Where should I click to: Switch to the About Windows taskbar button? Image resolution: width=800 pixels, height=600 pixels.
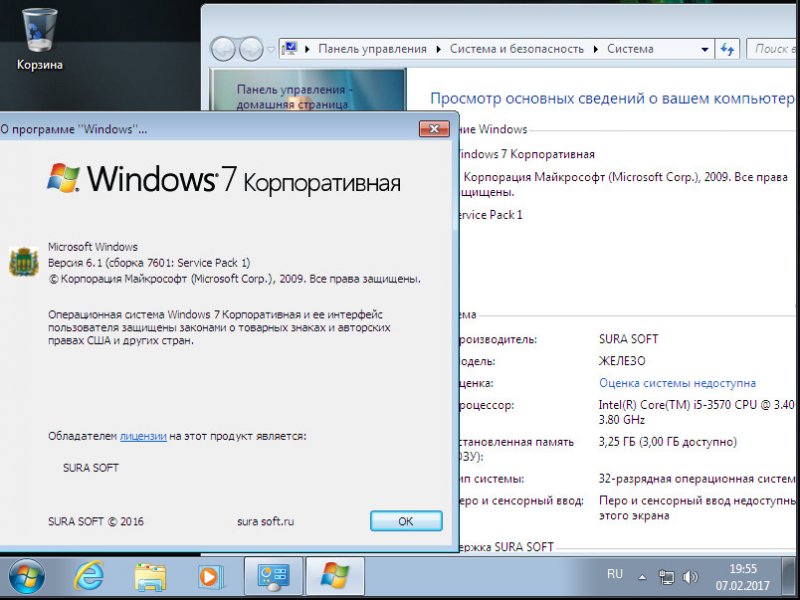335,577
